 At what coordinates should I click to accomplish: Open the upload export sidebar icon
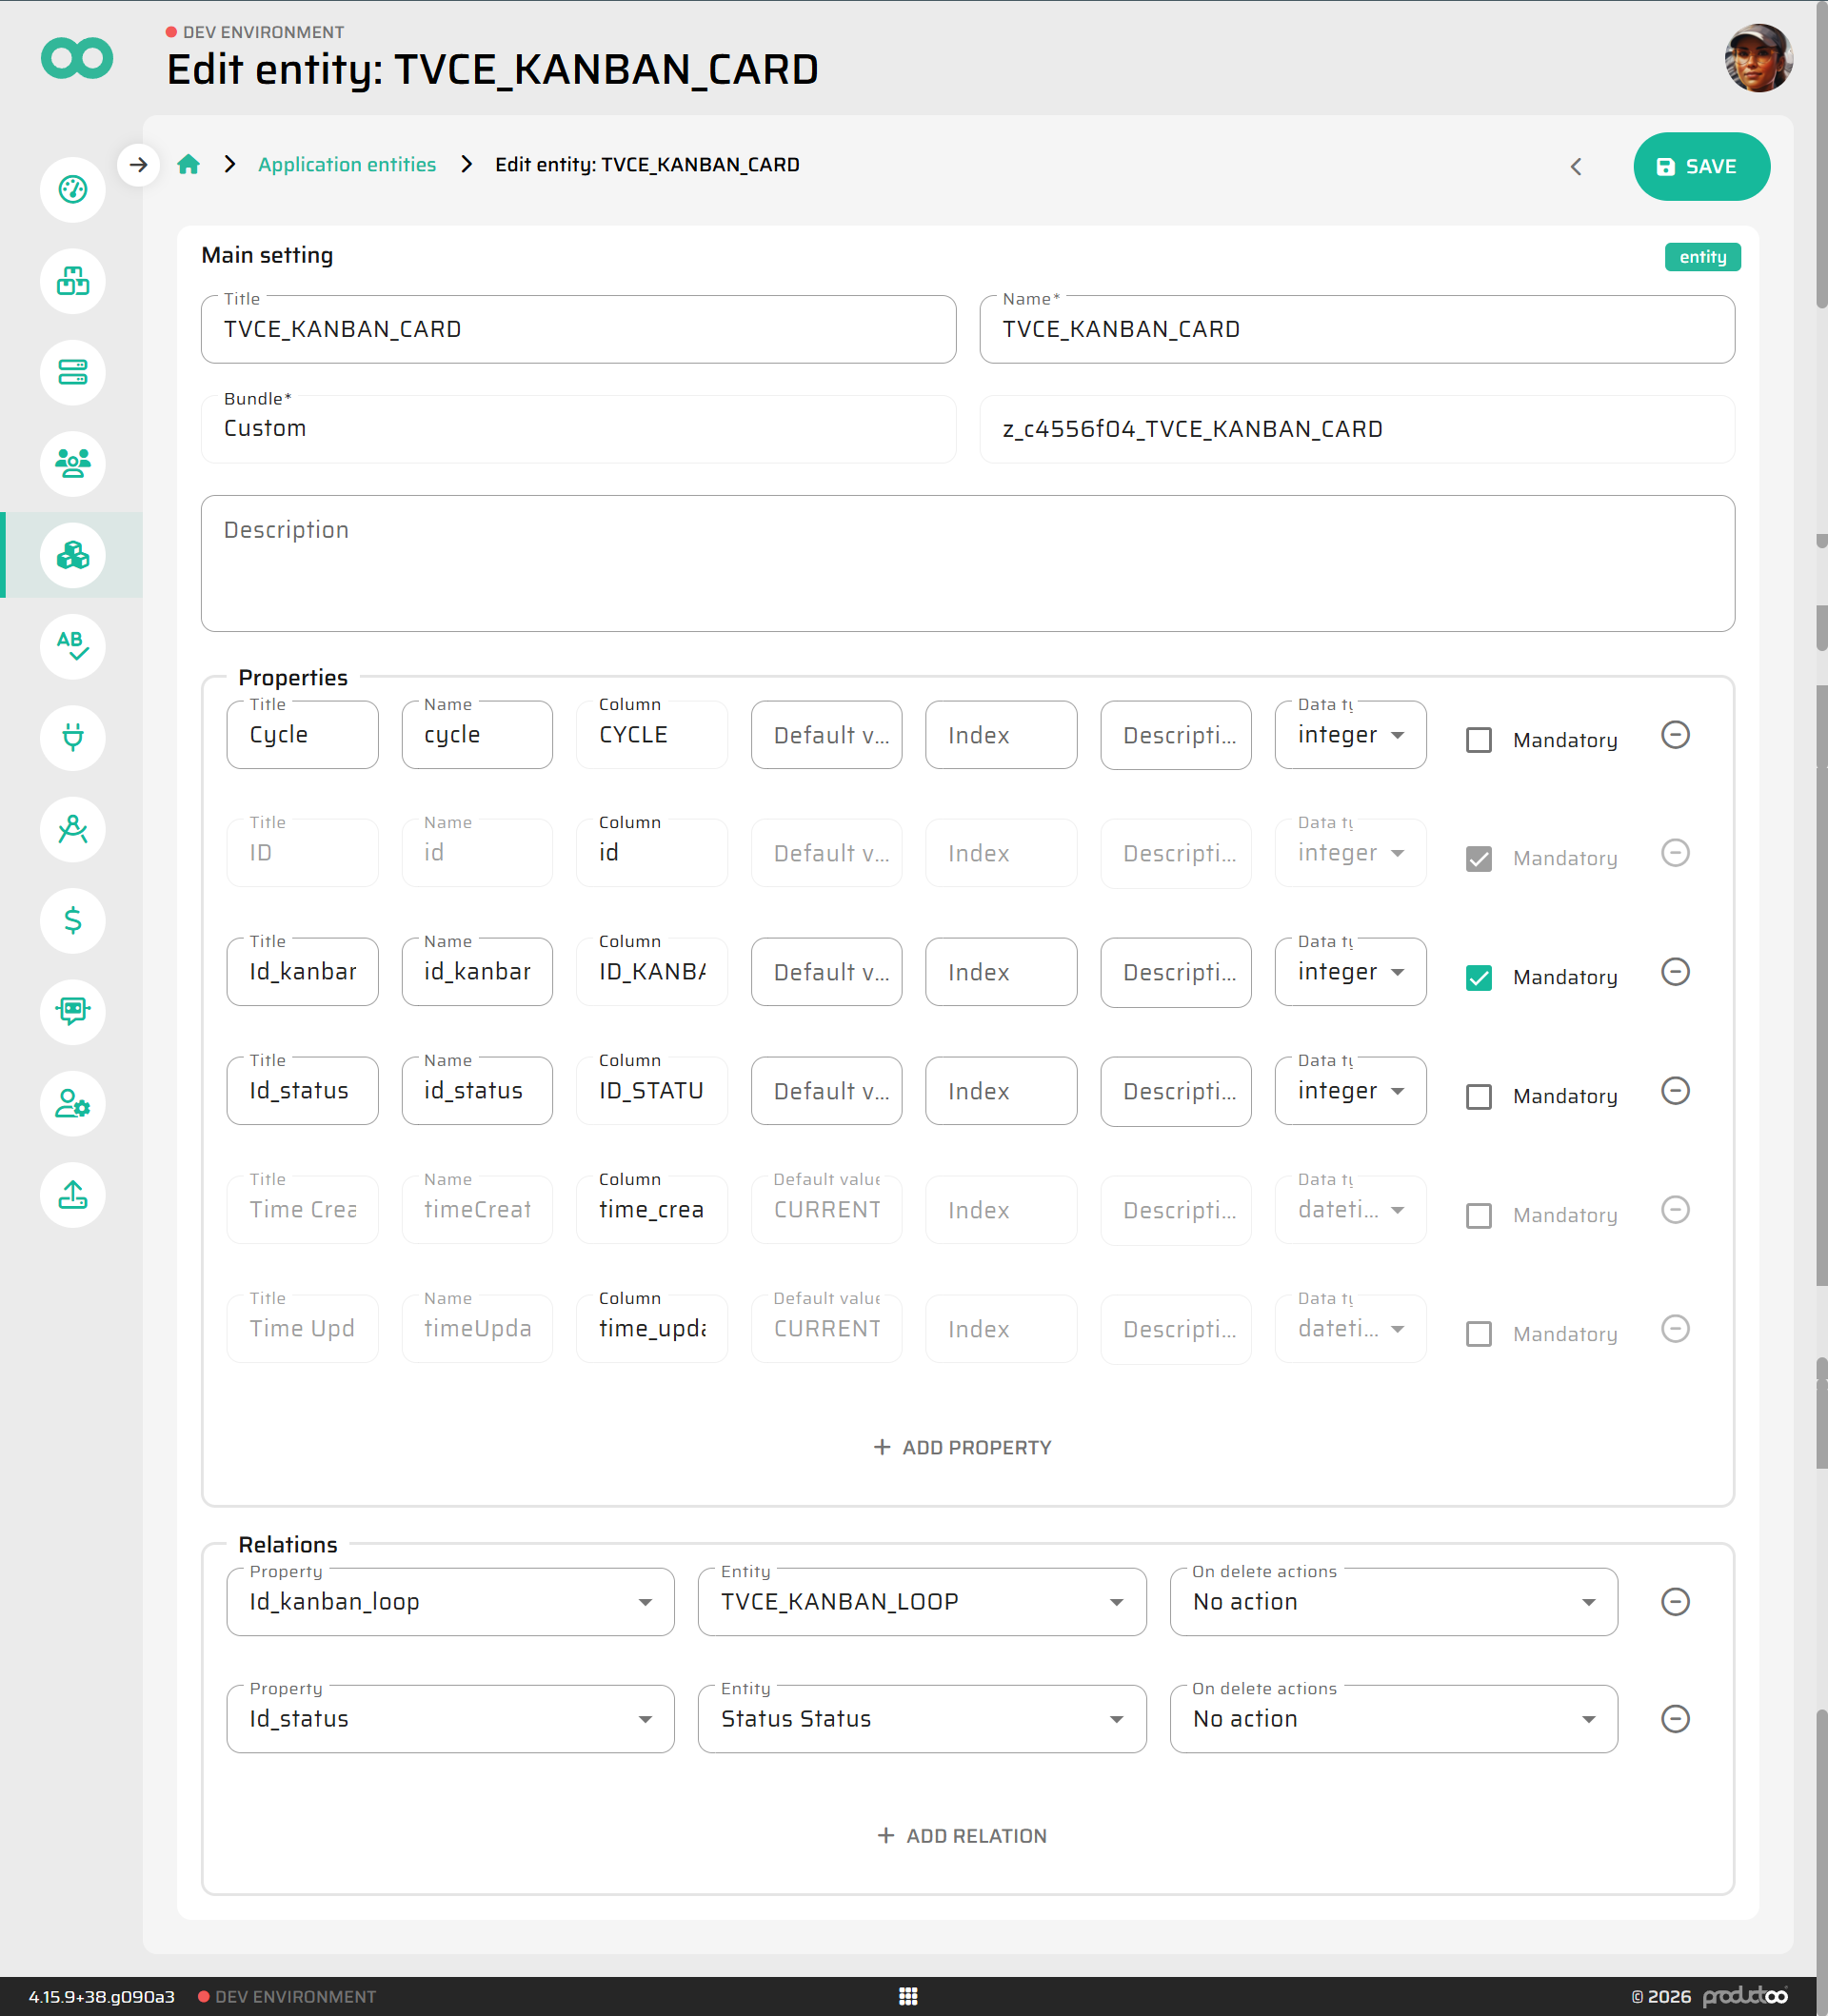72,1194
